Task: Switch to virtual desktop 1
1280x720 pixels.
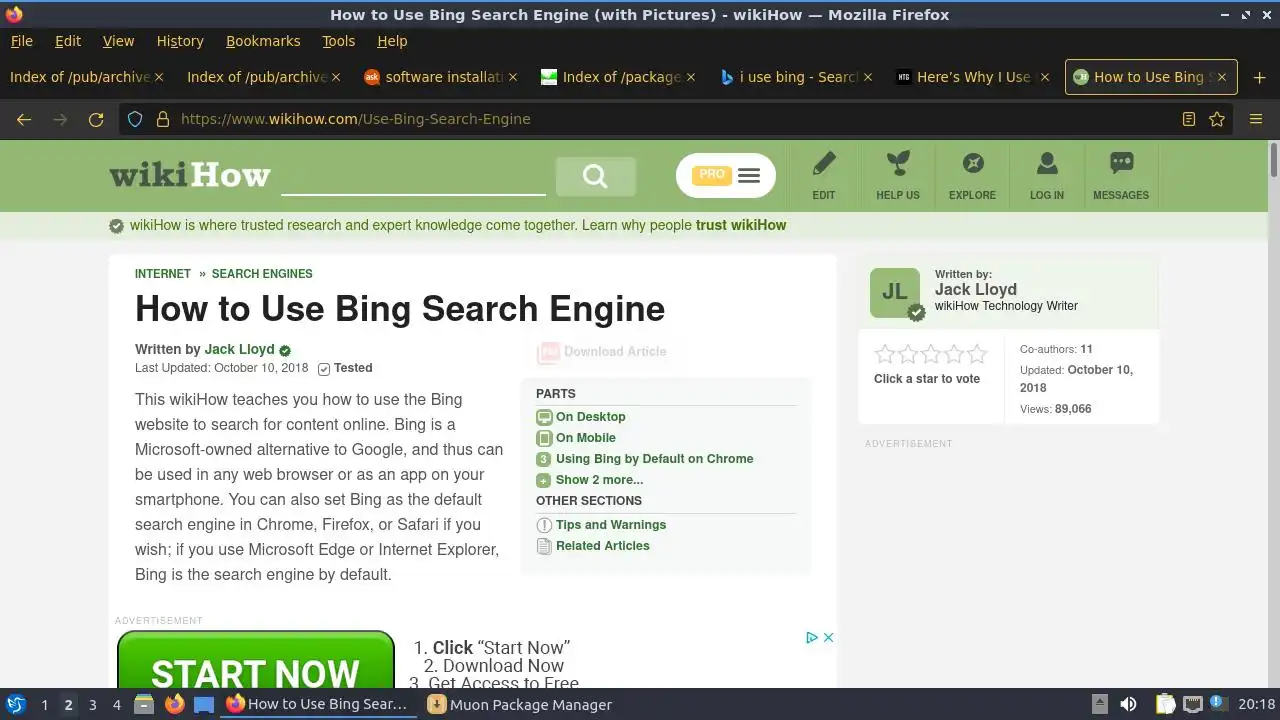Action: point(44,705)
